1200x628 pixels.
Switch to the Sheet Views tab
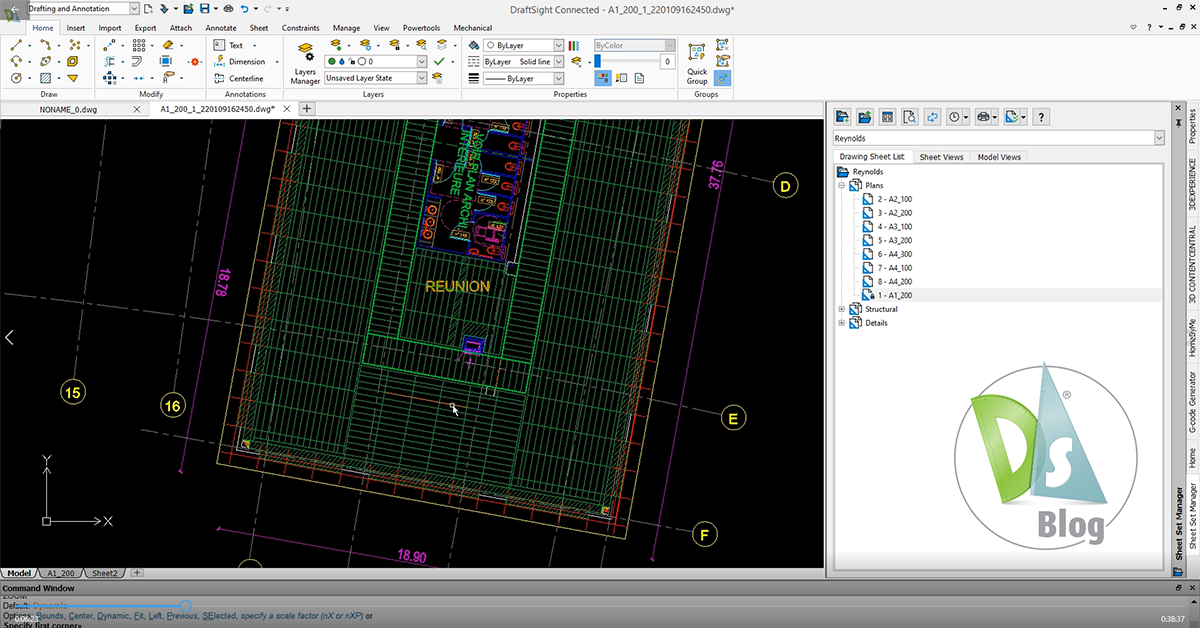941,156
